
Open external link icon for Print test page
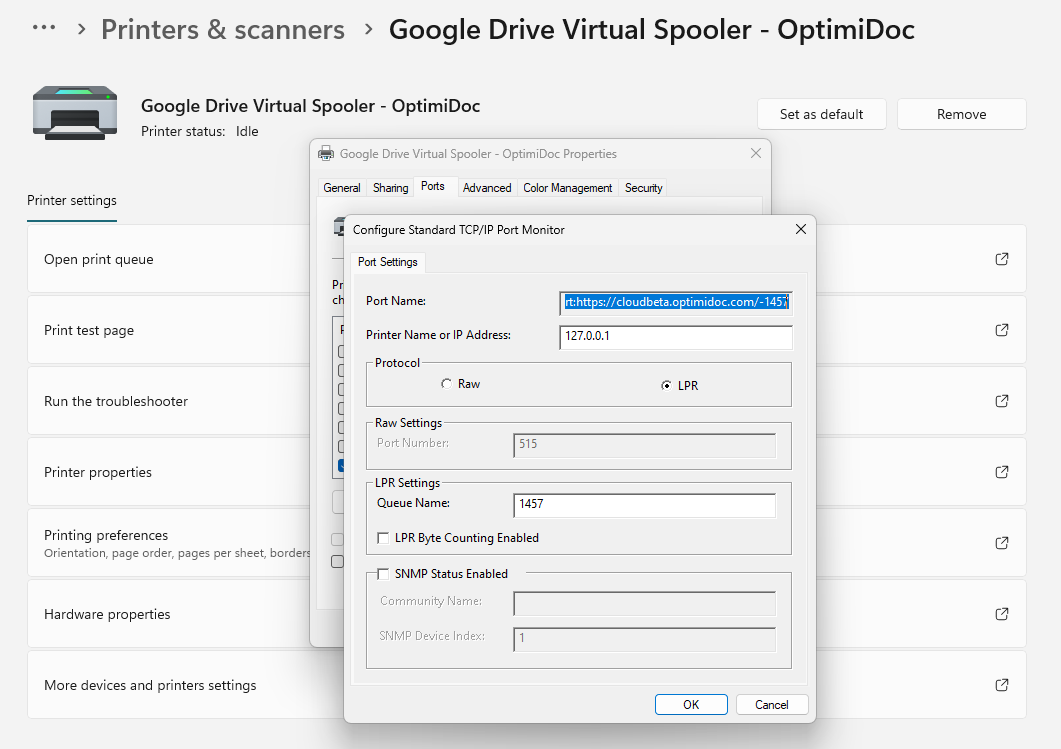pyautogui.click(x=1002, y=330)
